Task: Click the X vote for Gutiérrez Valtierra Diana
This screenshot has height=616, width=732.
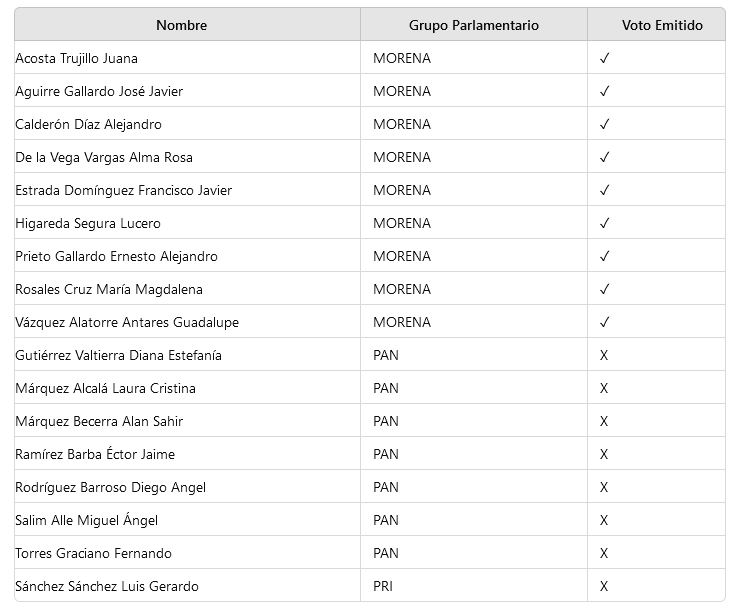Action: pos(604,355)
